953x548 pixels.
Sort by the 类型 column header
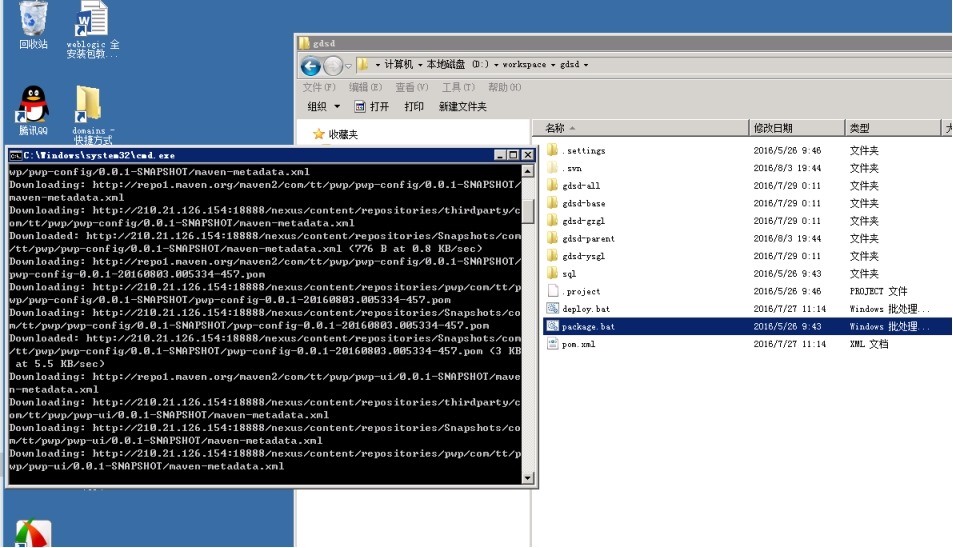[893, 128]
